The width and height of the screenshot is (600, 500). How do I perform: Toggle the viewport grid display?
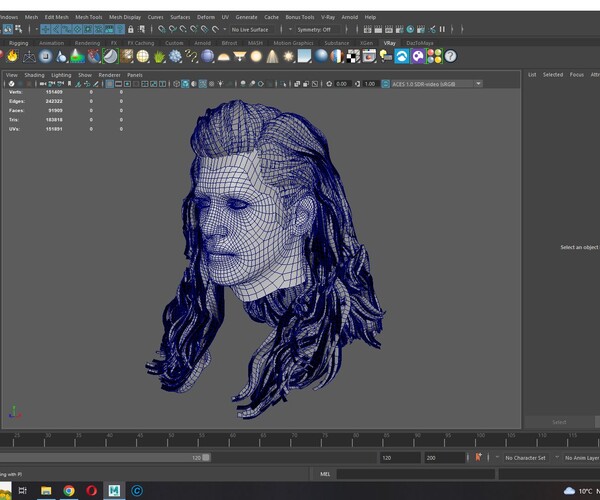tap(109, 84)
